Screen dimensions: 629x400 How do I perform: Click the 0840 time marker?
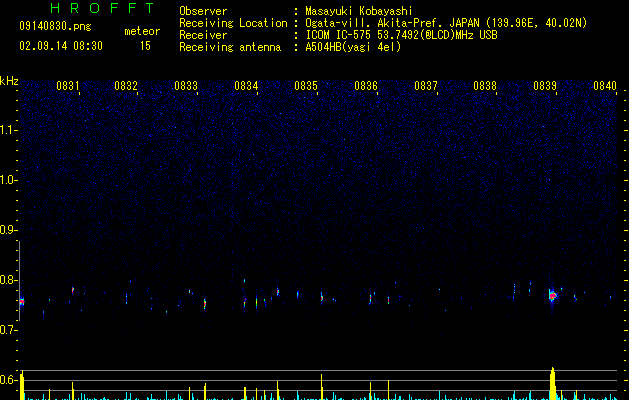click(605, 86)
